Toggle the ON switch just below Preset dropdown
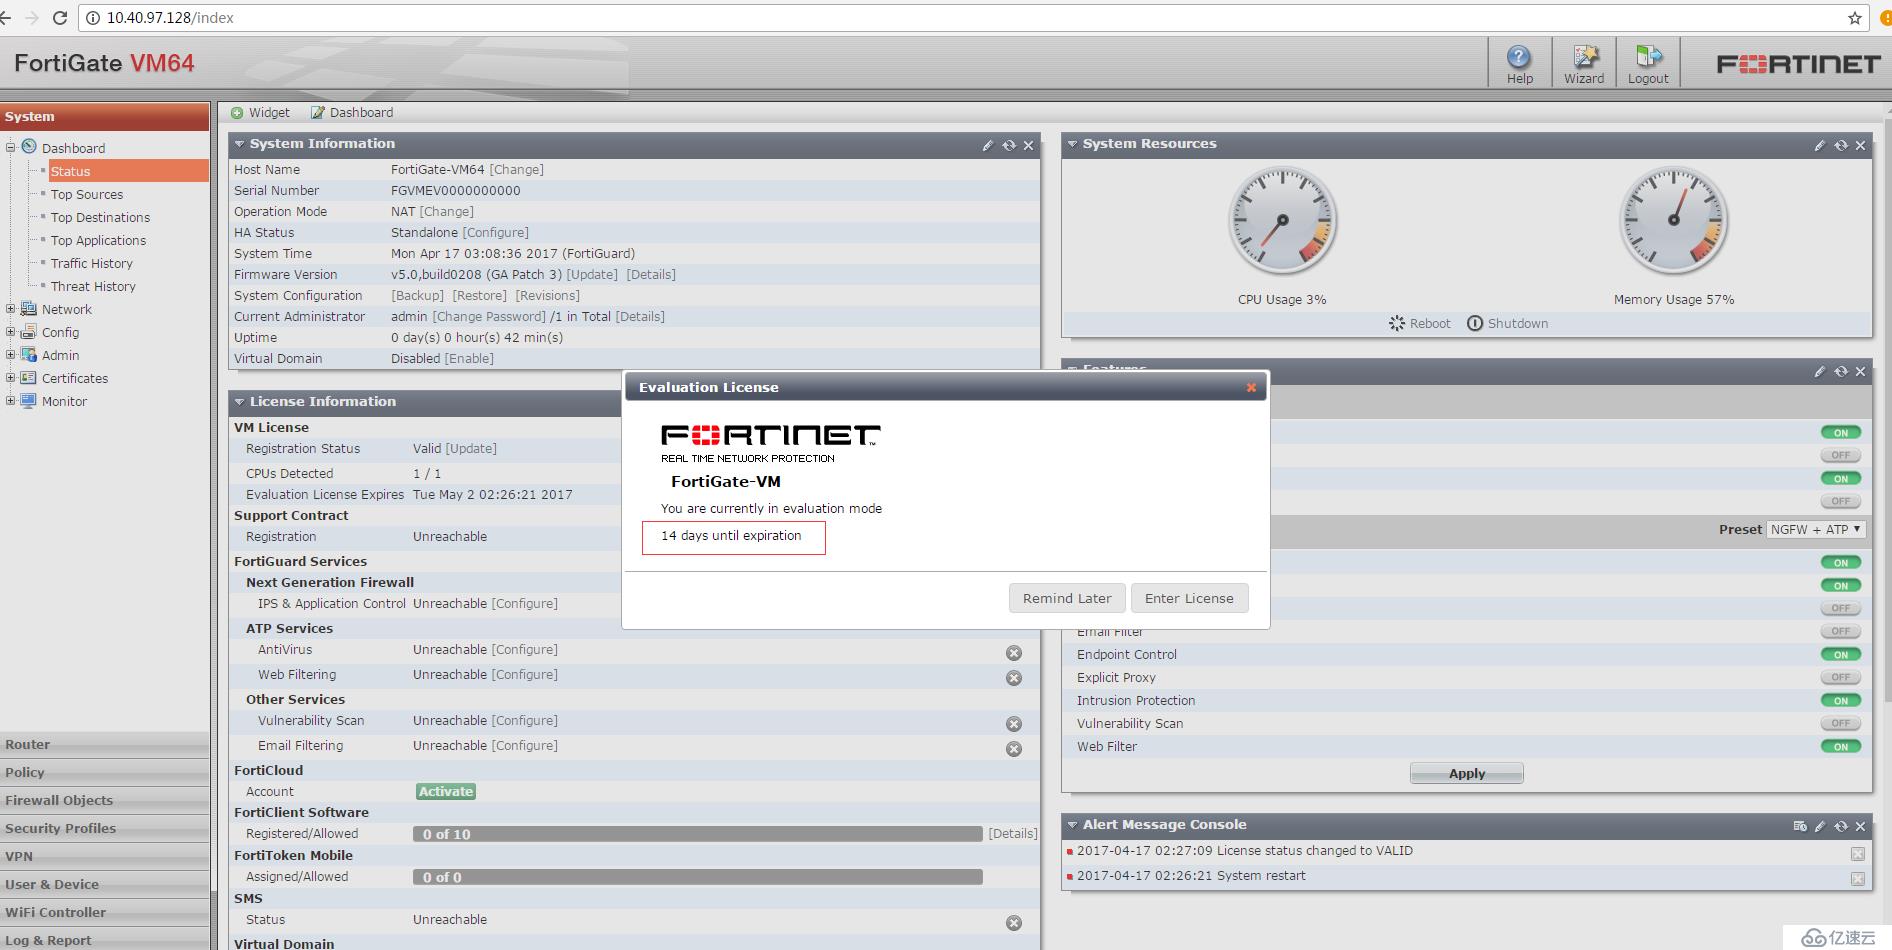 pos(1841,563)
